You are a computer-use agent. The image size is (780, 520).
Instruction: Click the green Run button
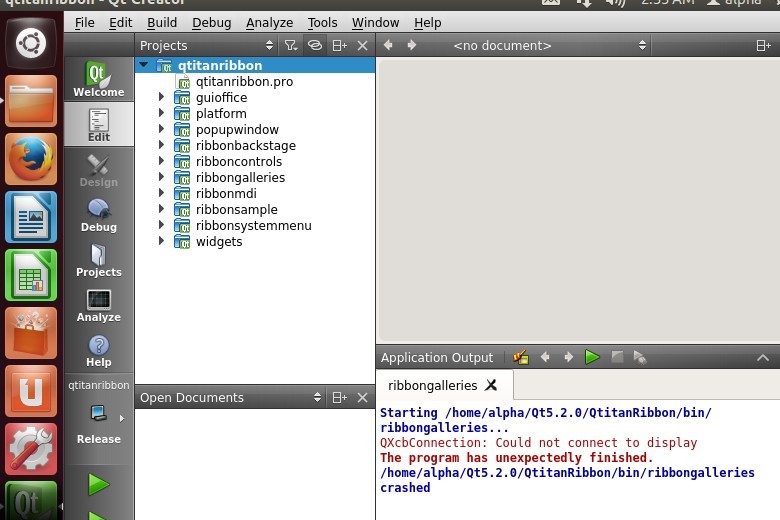[x=98, y=485]
